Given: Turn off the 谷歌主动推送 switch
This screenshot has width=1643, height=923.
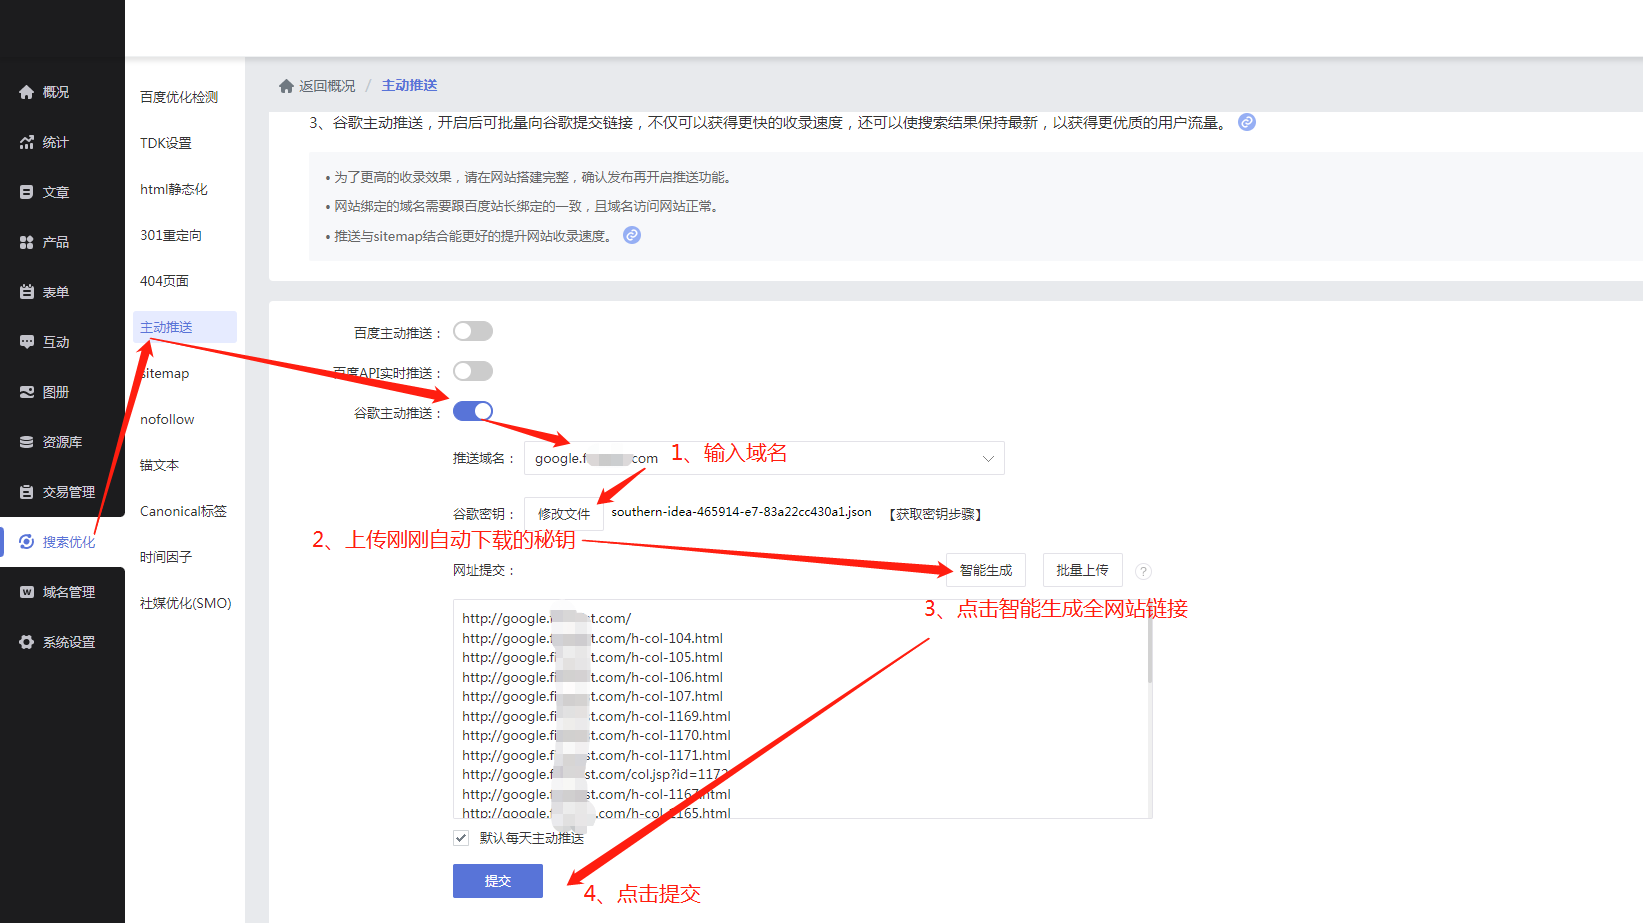Looking at the screenshot, I should coord(473,411).
